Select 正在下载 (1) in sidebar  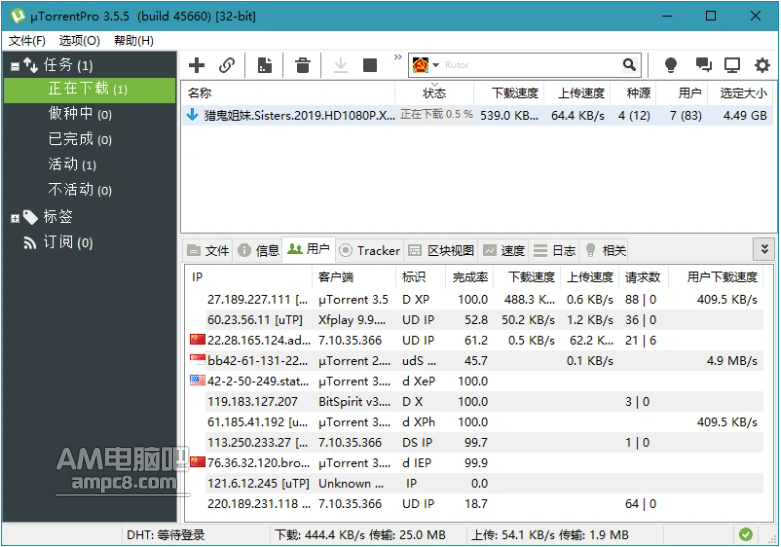(90, 89)
